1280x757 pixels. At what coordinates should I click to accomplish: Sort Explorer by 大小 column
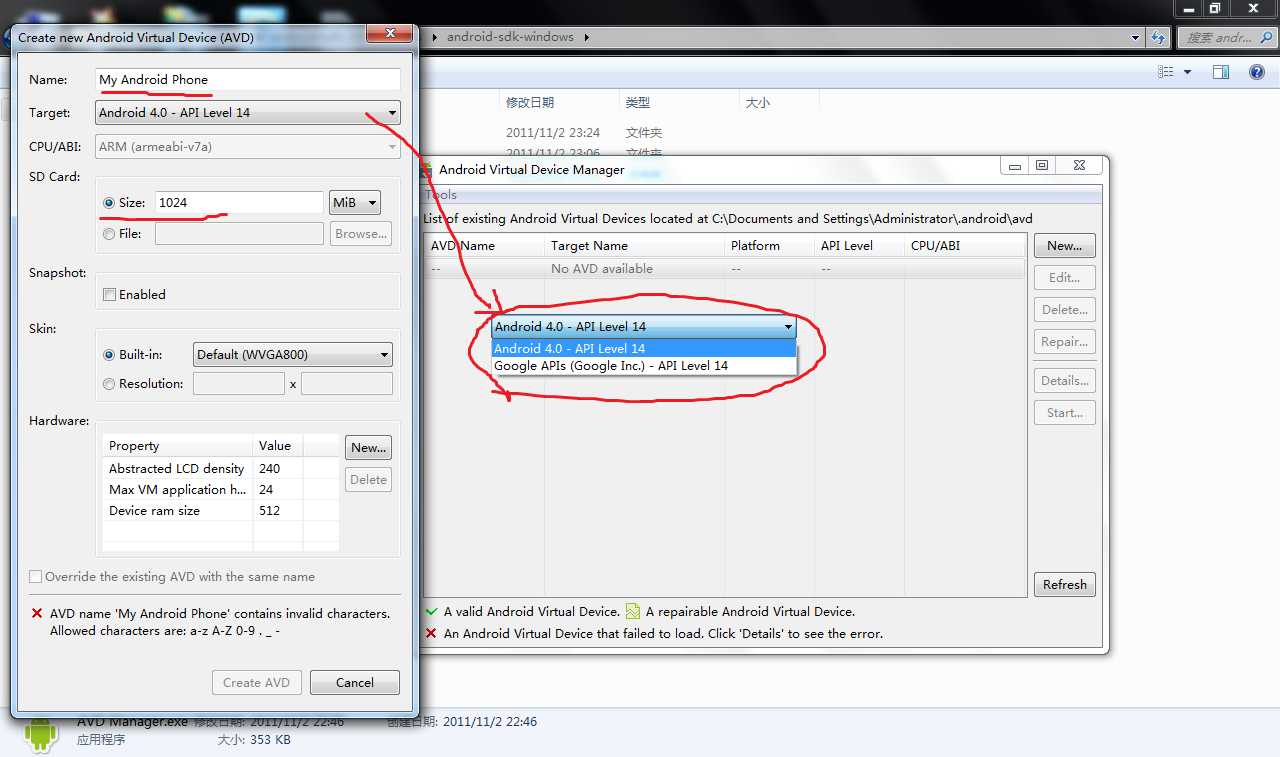click(x=779, y=102)
